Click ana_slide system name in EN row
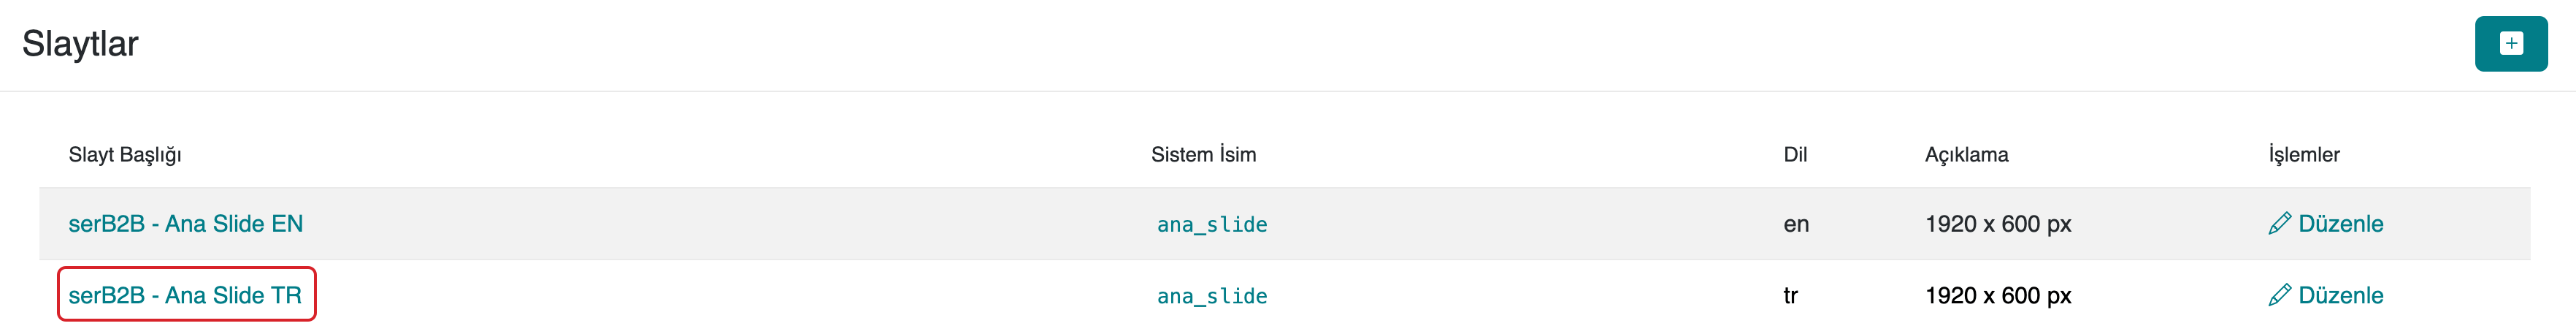The image size is (2576, 326). click(1212, 225)
